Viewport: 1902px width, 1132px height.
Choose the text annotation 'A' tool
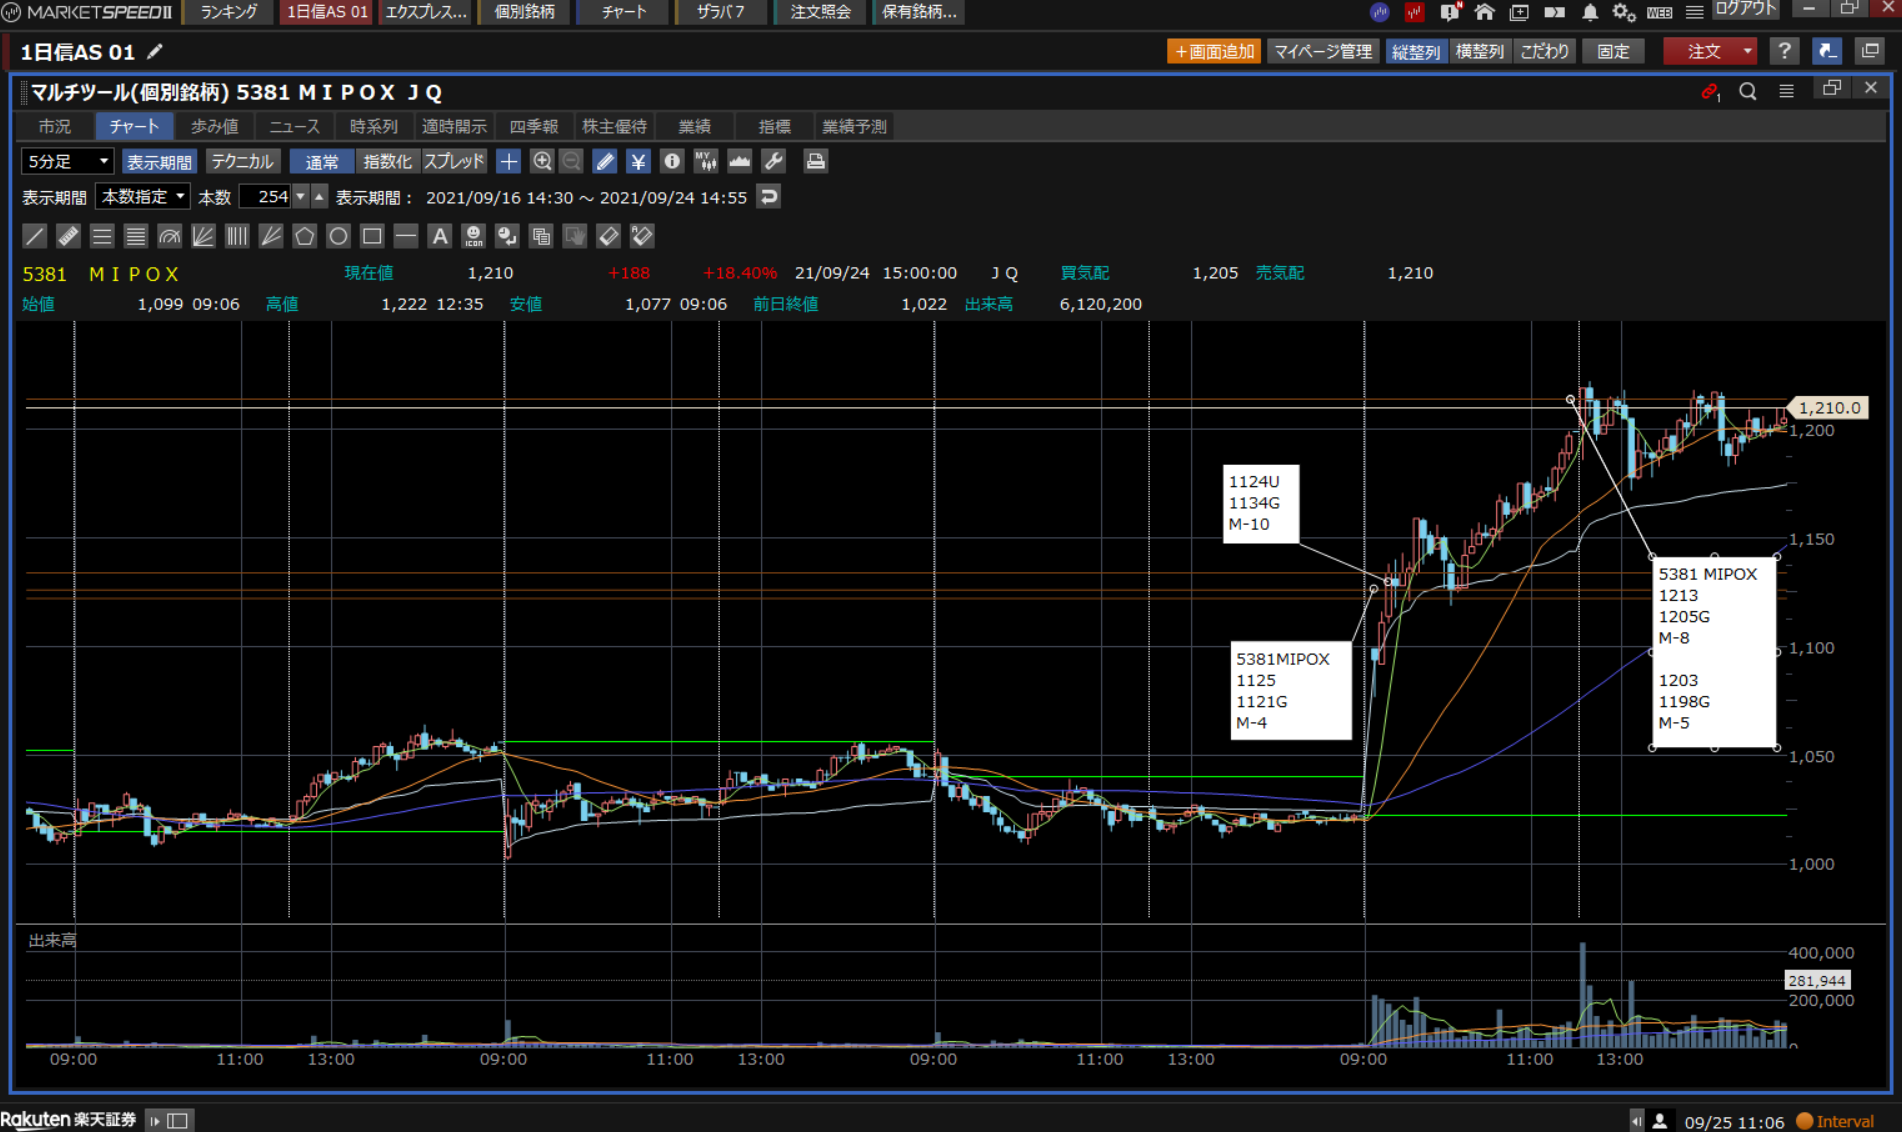click(439, 236)
